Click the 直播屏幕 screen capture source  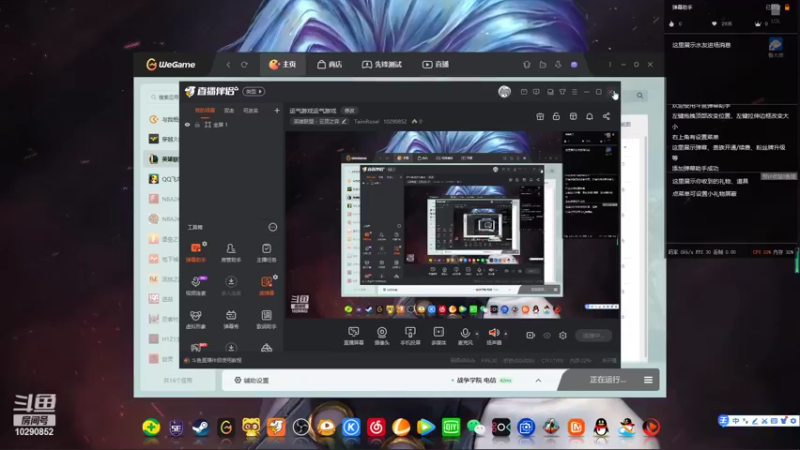point(354,336)
